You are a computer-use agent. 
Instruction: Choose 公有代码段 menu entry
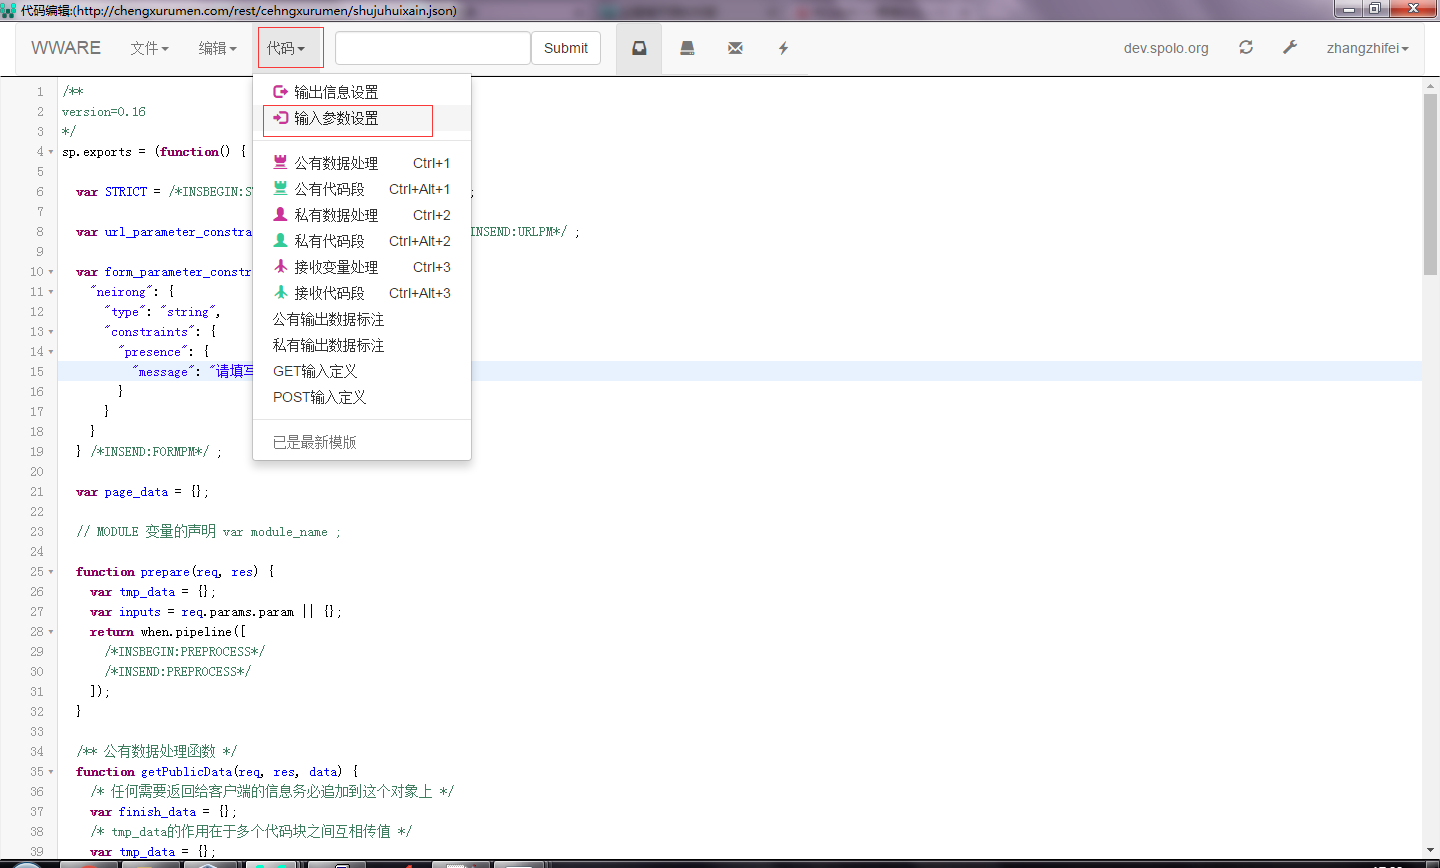coord(362,189)
